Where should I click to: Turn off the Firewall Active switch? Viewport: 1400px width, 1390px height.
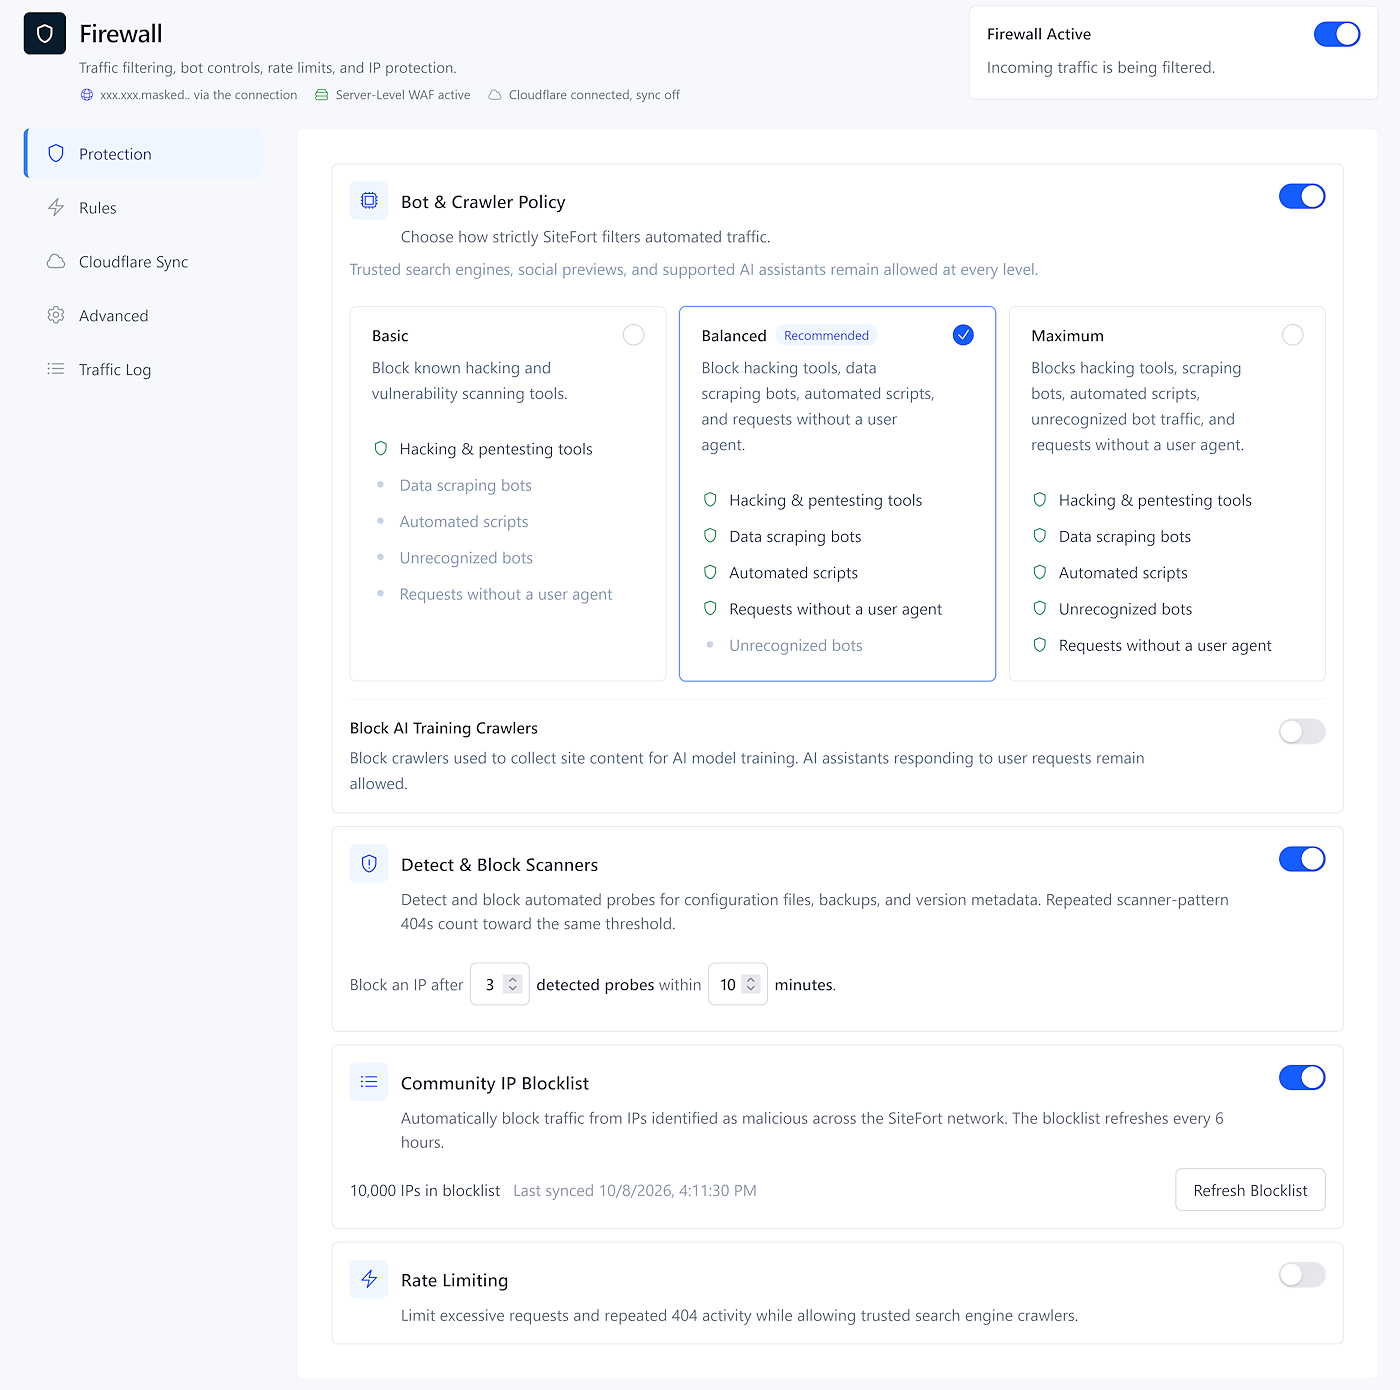pos(1337,34)
